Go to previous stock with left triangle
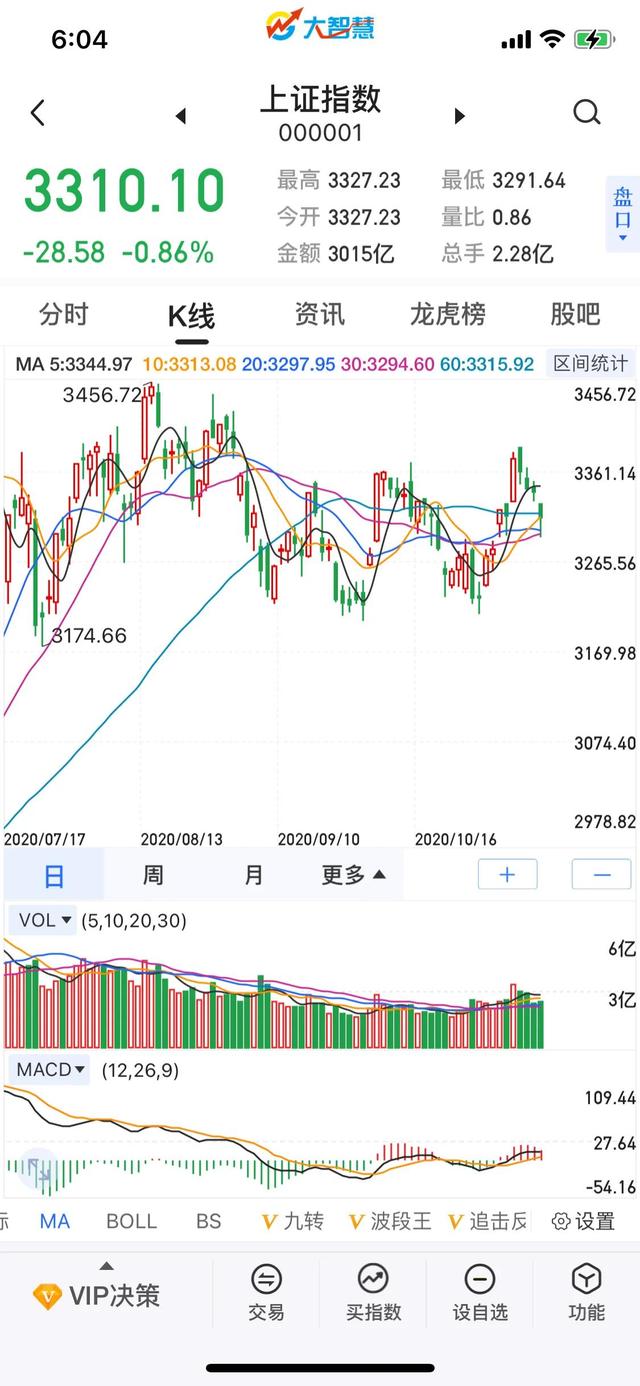 click(181, 116)
